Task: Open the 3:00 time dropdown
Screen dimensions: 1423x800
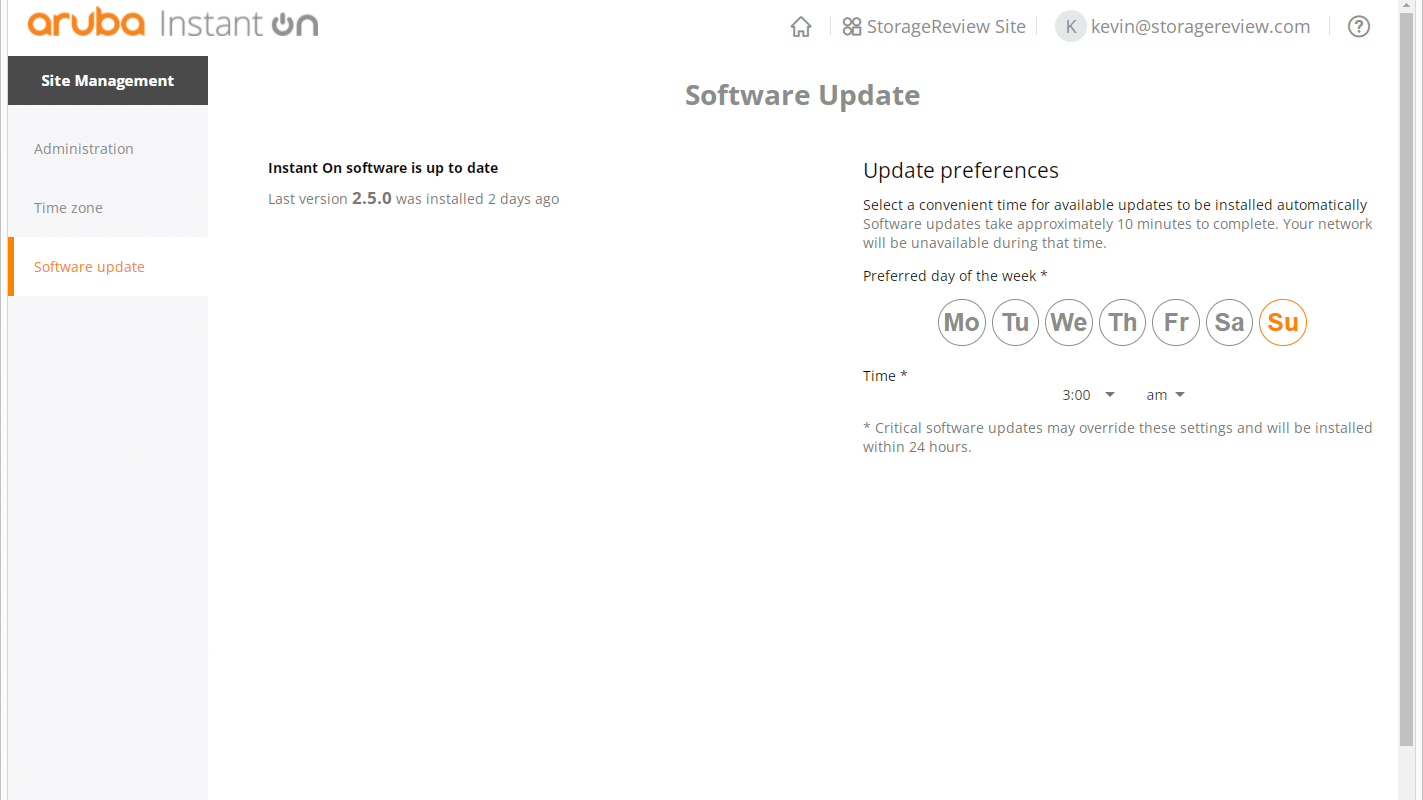Action: click(1088, 395)
